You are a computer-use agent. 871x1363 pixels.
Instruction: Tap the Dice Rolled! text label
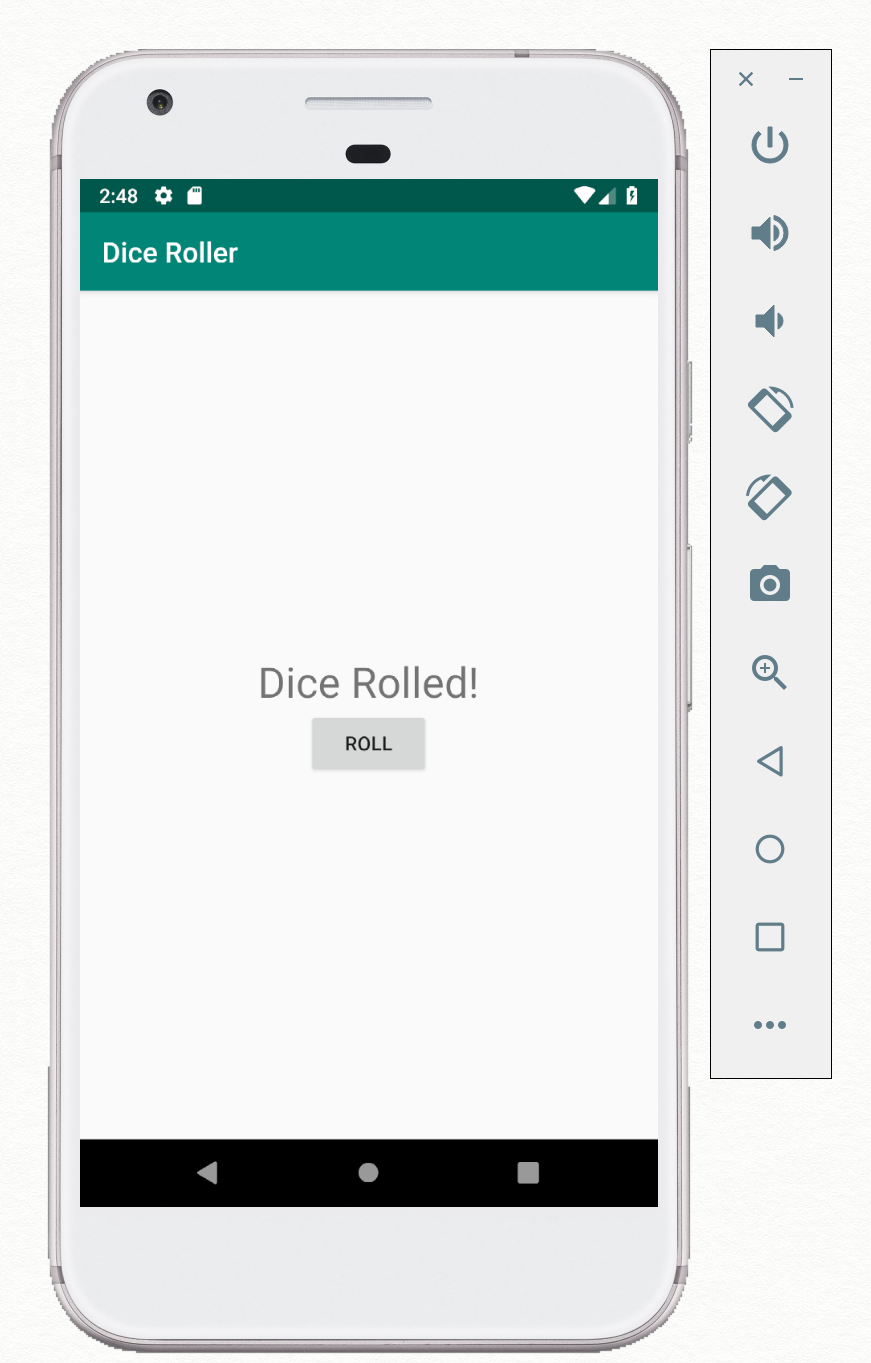pos(368,684)
